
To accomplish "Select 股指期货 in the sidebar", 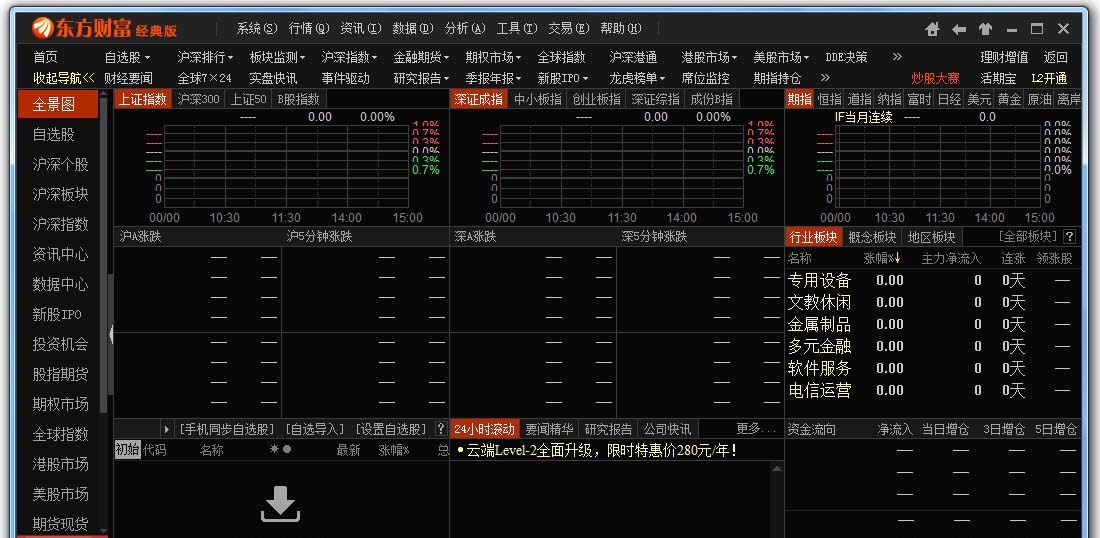I will [x=60, y=375].
